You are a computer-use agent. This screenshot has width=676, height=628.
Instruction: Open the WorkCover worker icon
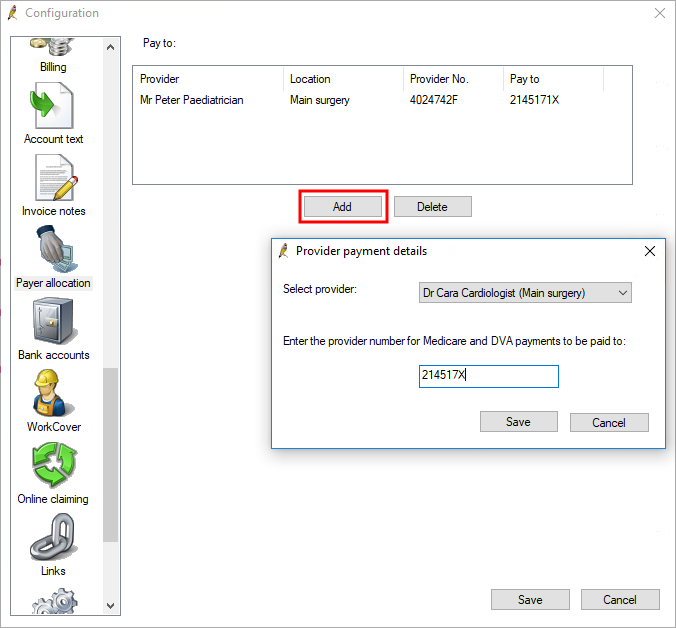click(x=53, y=393)
